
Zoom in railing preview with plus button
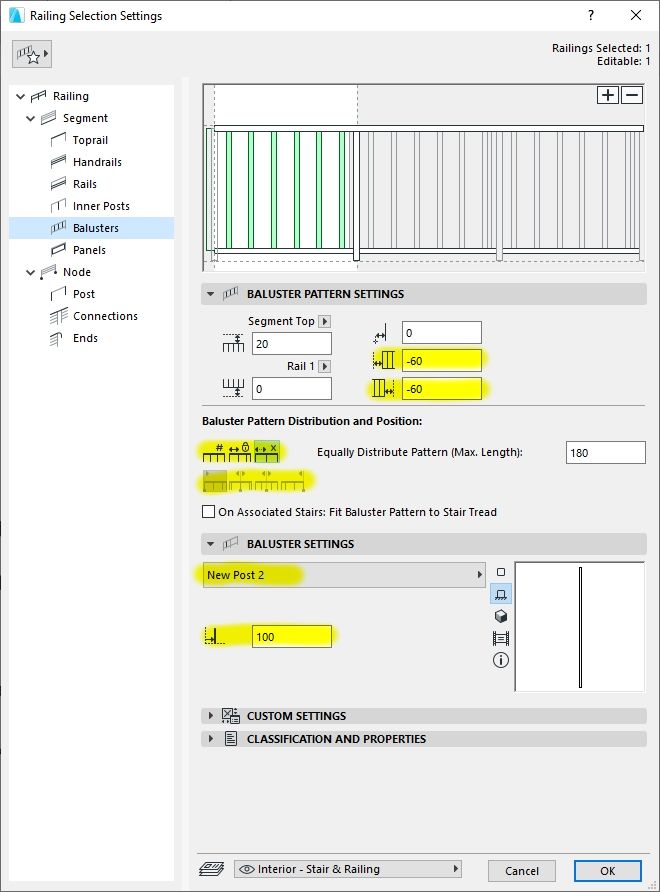tap(608, 95)
